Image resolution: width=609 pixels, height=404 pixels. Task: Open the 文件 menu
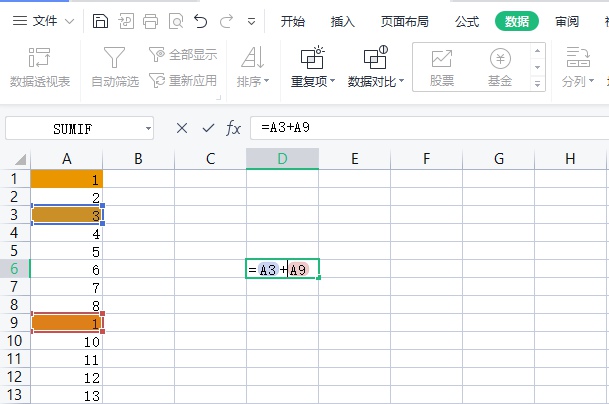[35, 21]
